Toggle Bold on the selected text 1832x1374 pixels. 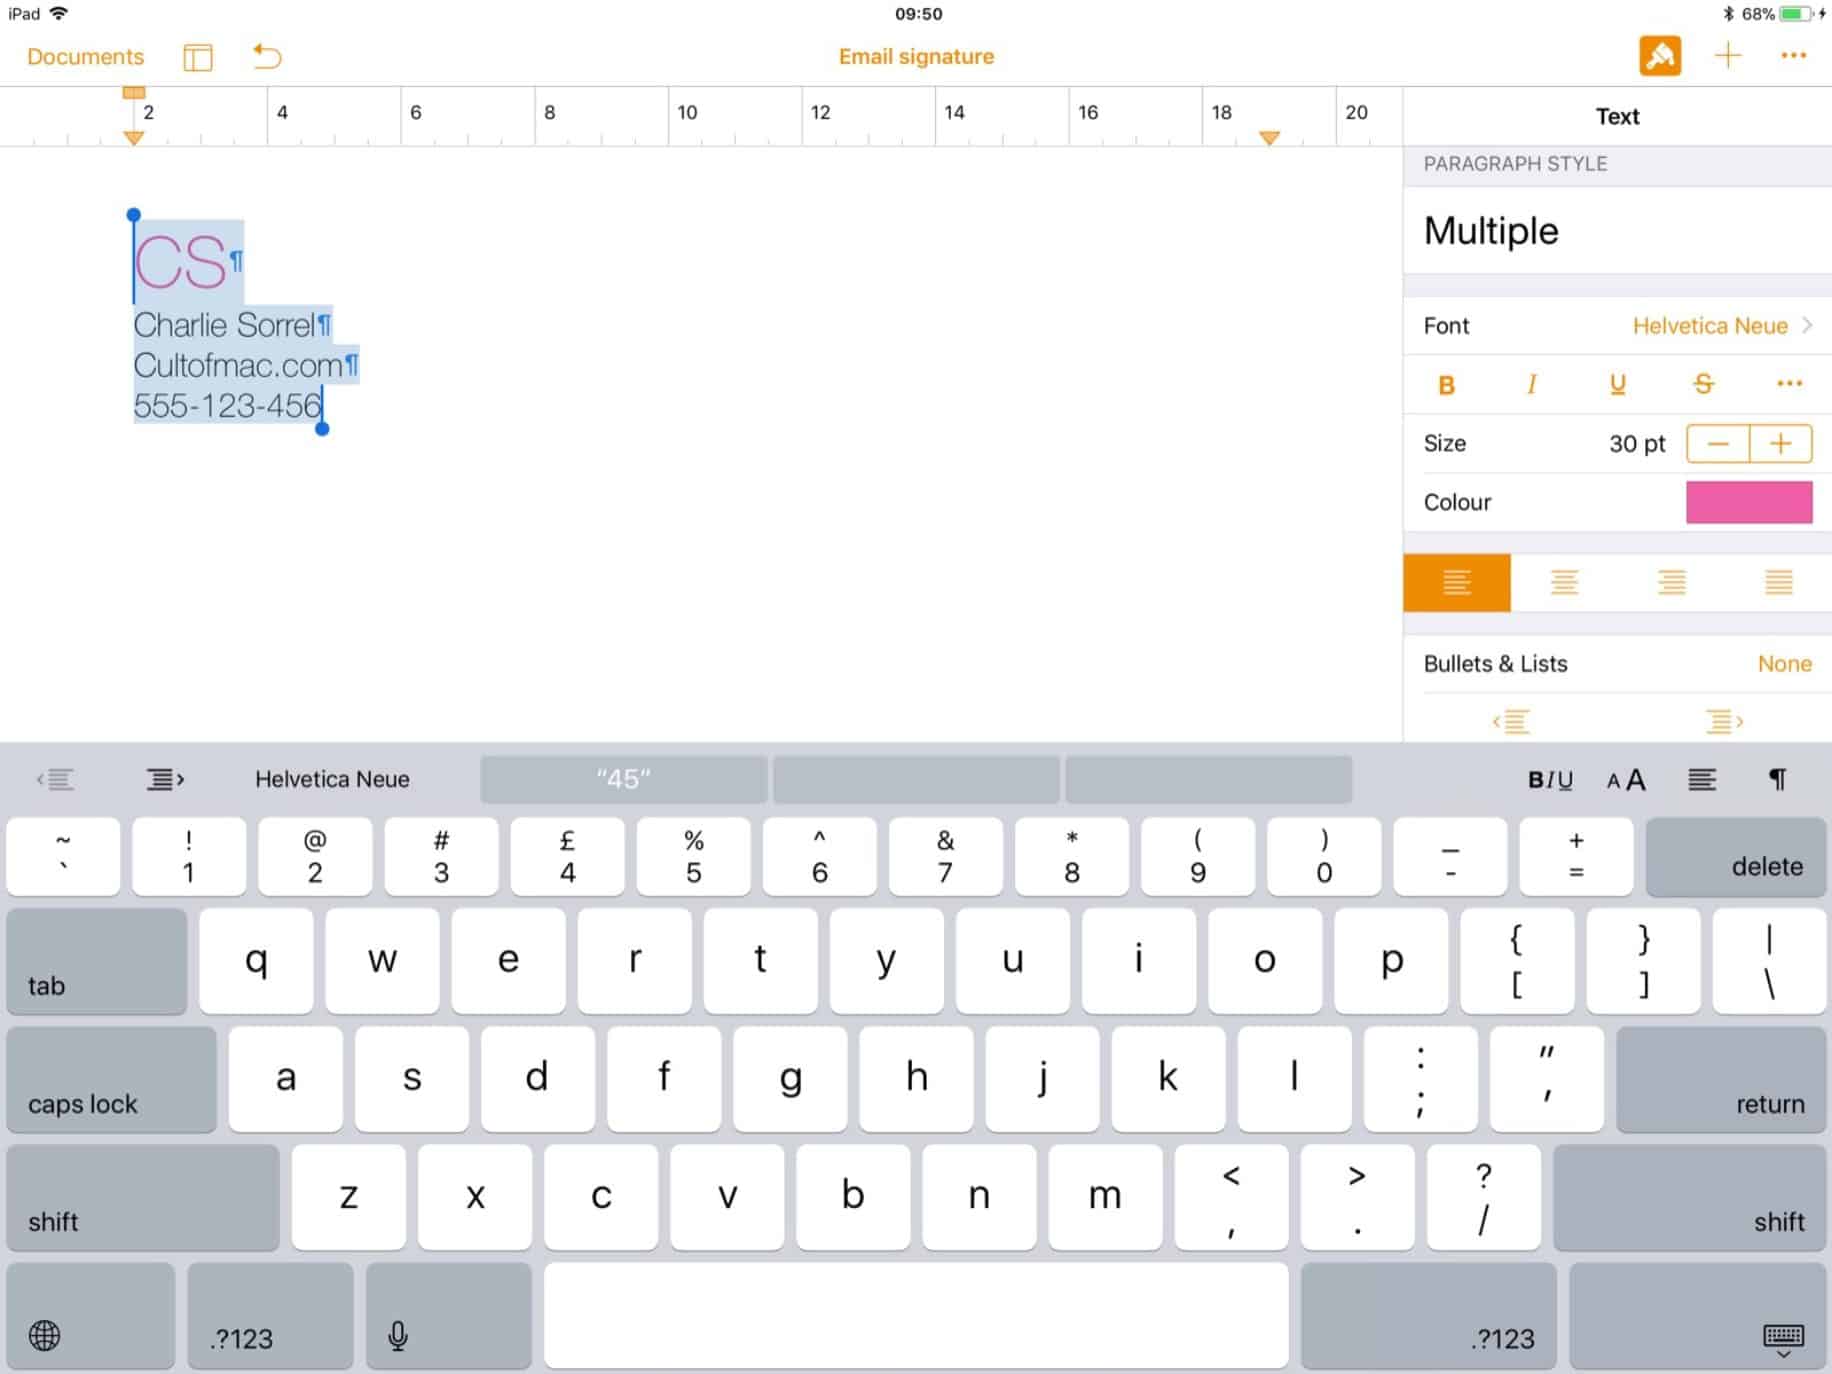point(1445,384)
